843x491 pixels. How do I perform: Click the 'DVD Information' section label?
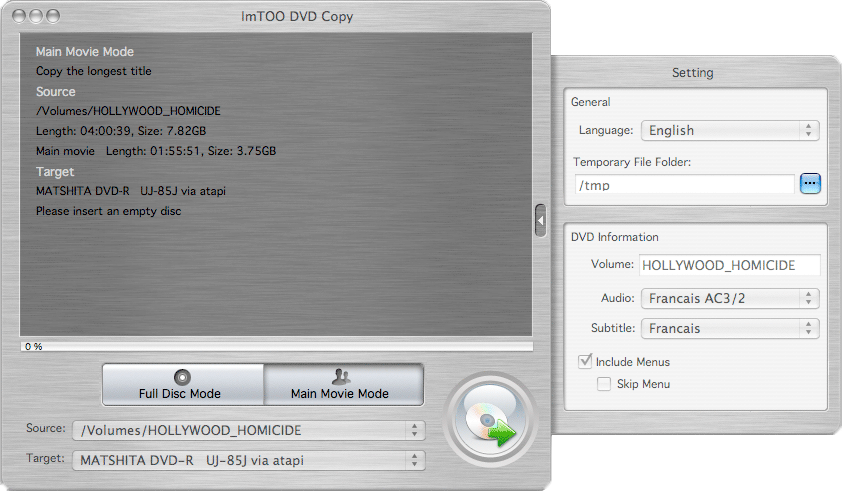(615, 237)
